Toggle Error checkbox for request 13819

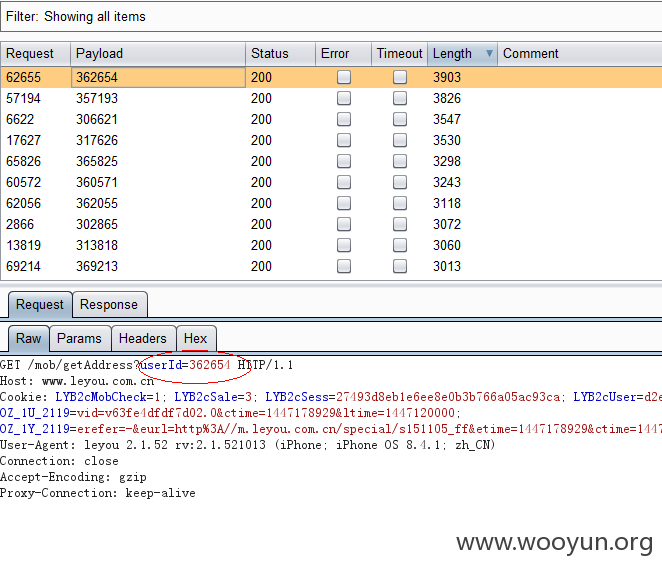(x=344, y=245)
